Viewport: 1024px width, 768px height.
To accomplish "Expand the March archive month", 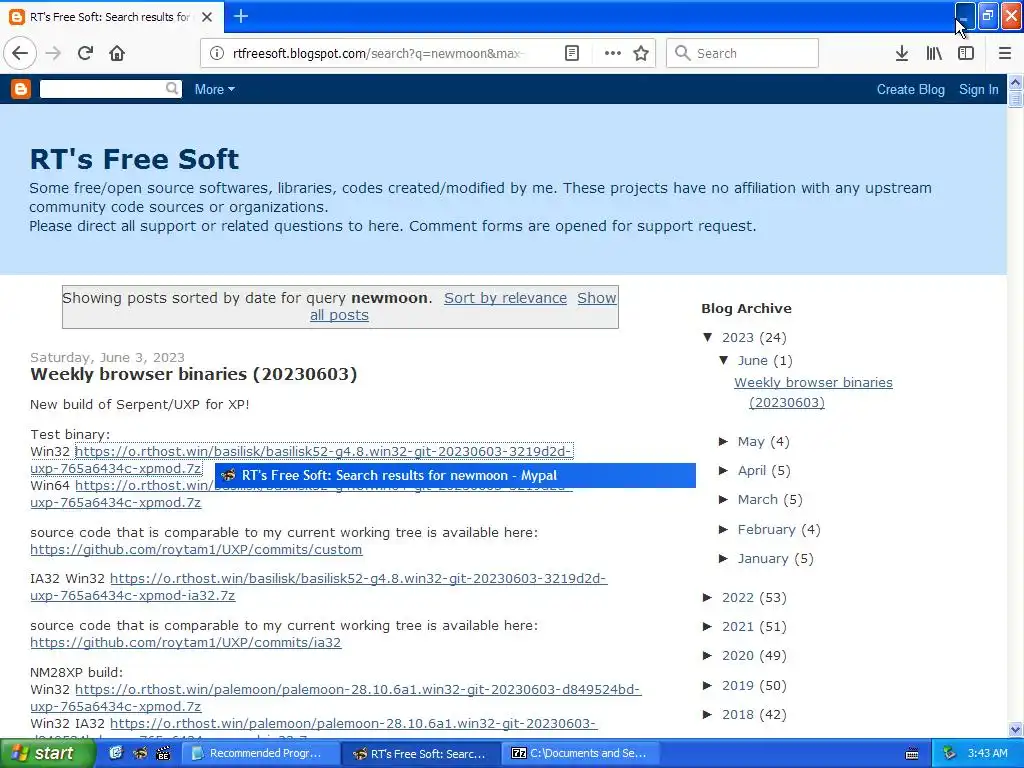I will (724, 500).
